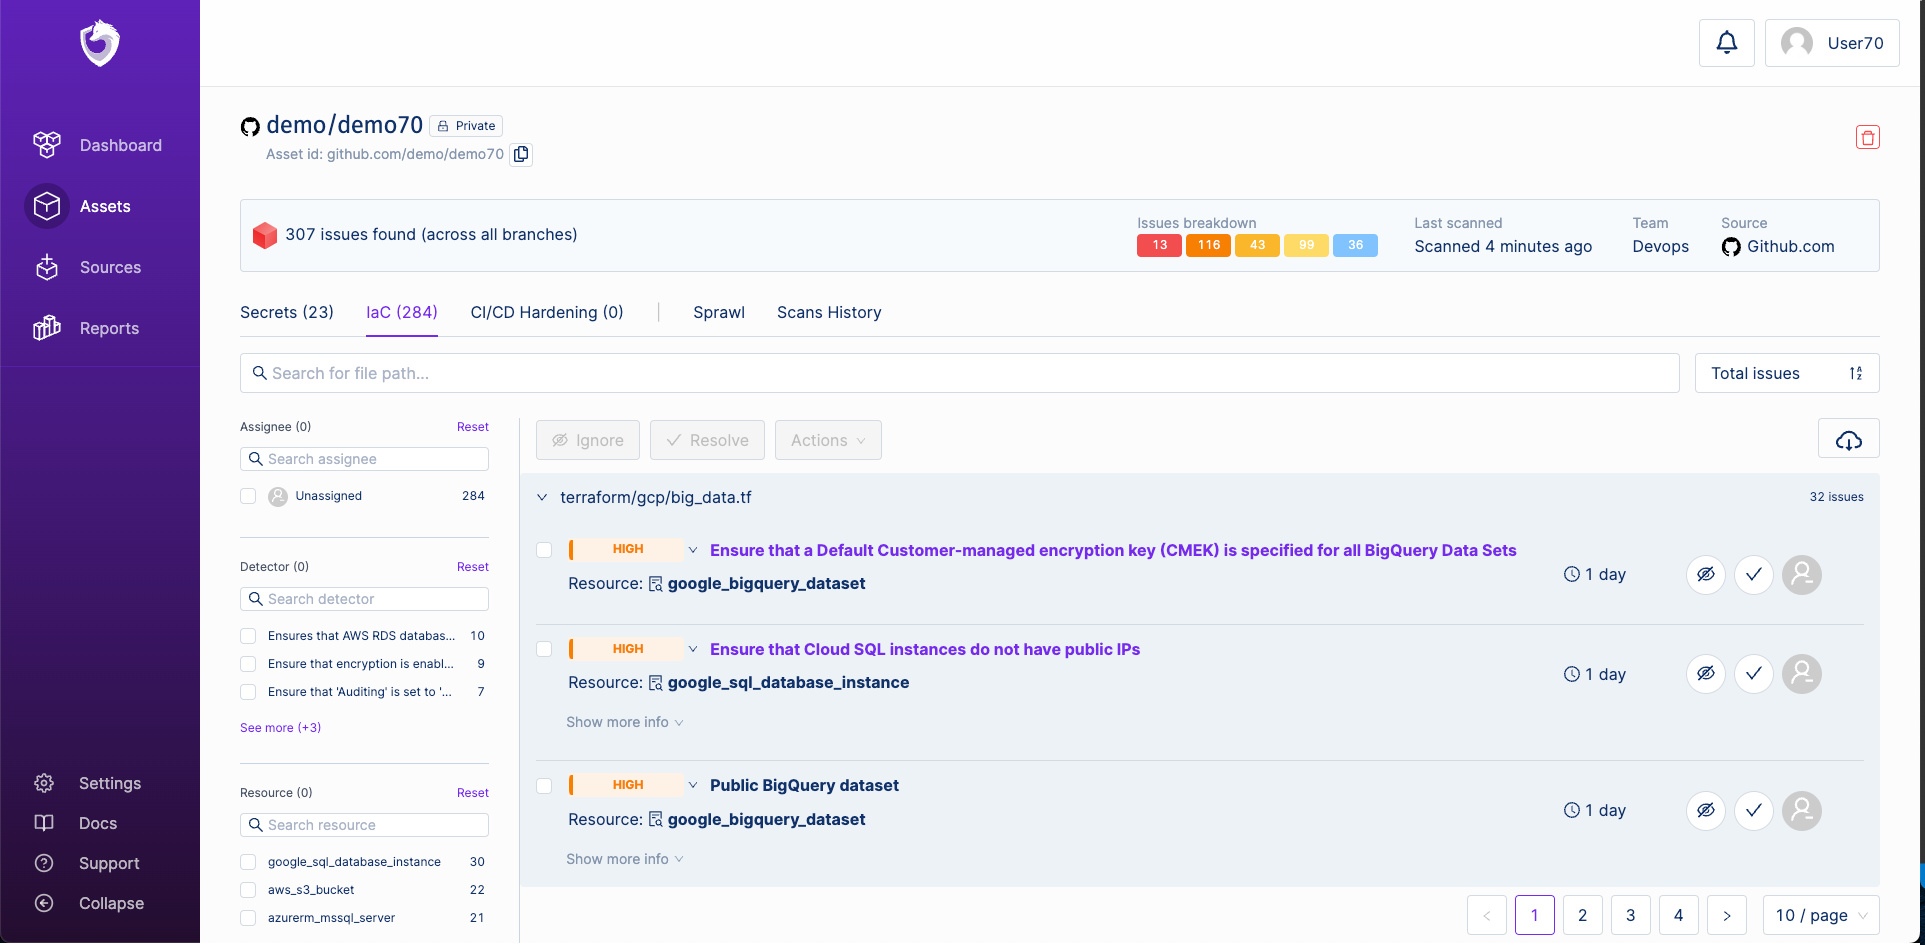
Task: Delete asset with red trash icon
Action: tap(1867, 137)
